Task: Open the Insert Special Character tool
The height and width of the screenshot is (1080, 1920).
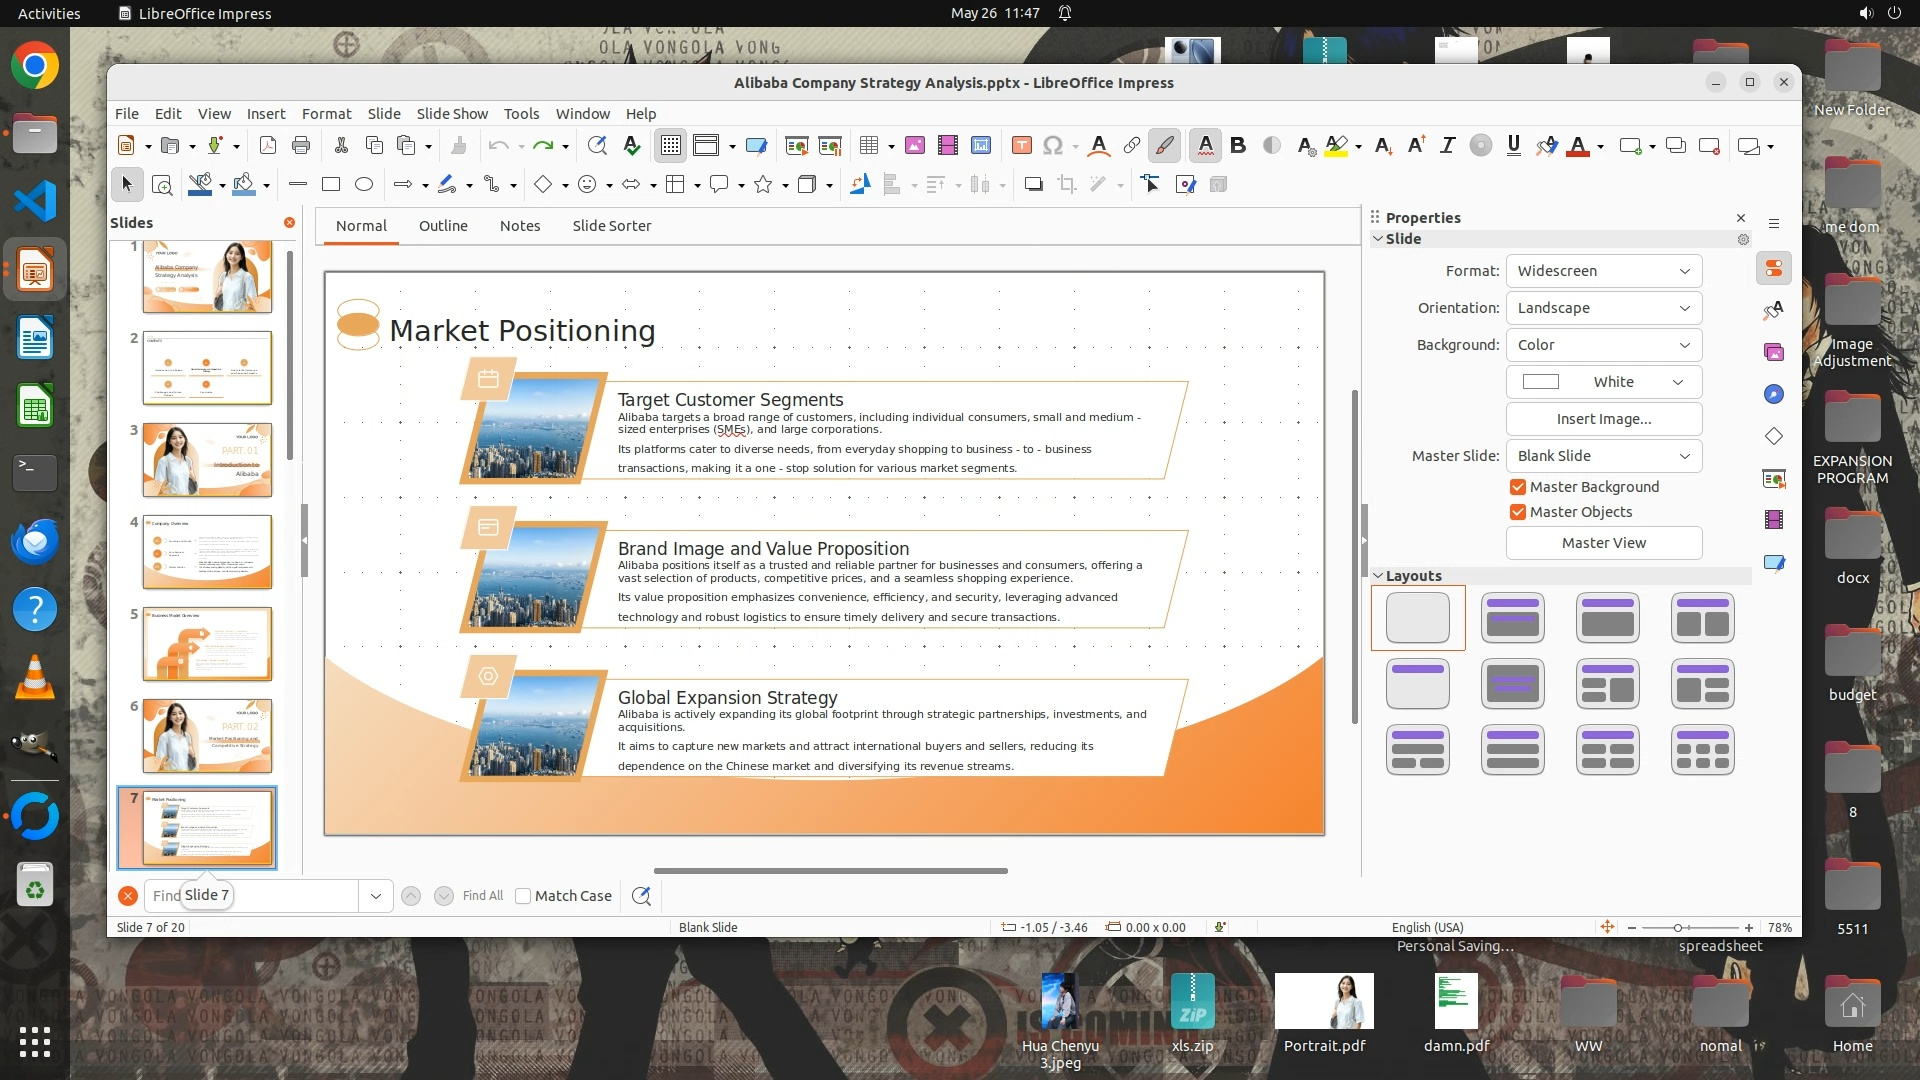Action: pyautogui.click(x=1052, y=146)
